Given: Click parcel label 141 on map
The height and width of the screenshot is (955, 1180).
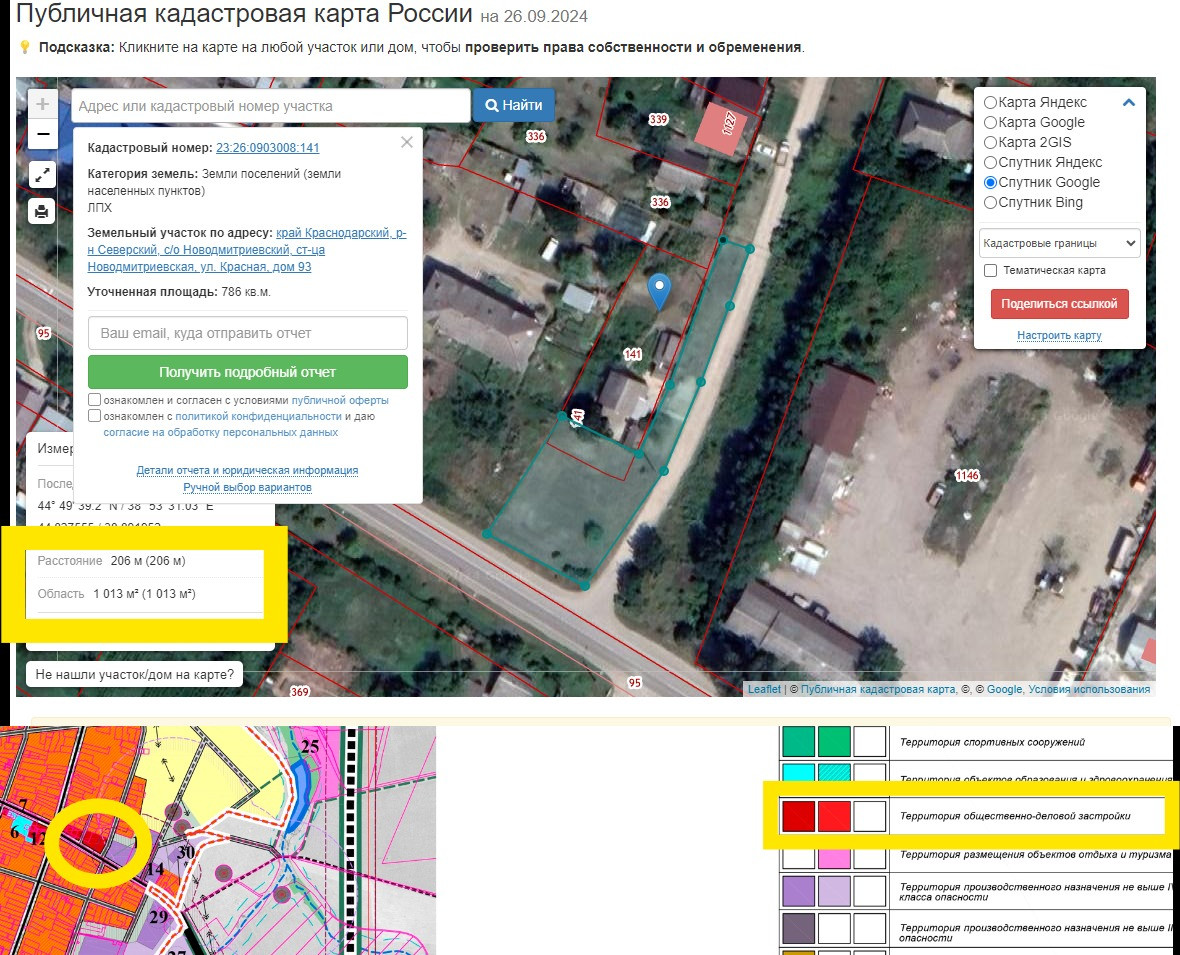Looking at the screenshot, I should point(632,354).
